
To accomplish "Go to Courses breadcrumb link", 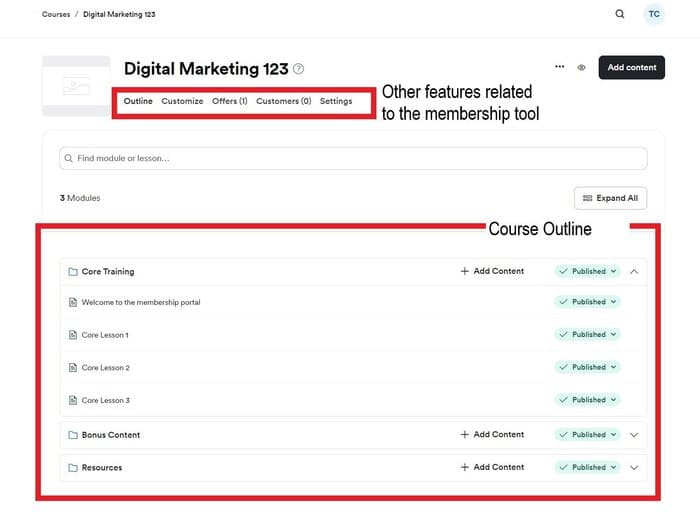I will (56, 14).
